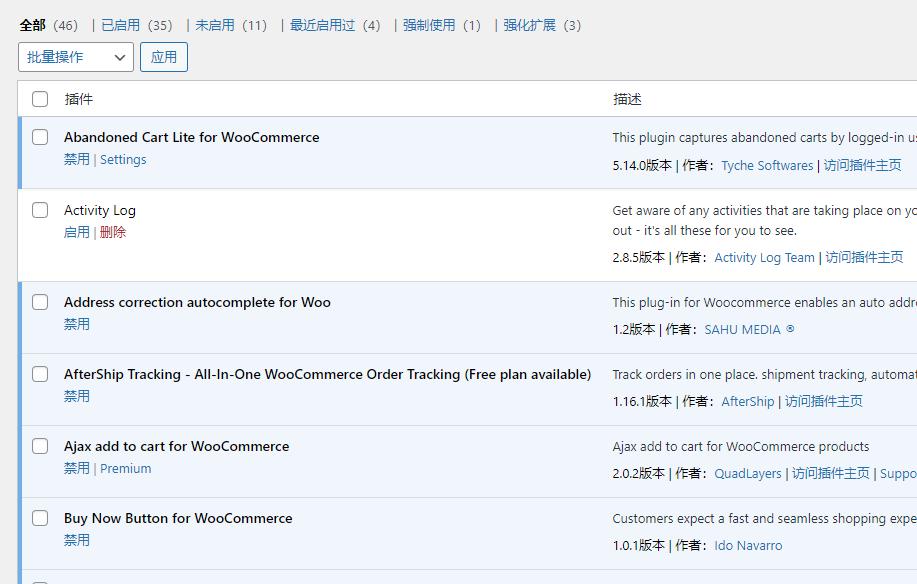
Task: Click the 应用 apply button
Action: [x=164, y=57]
